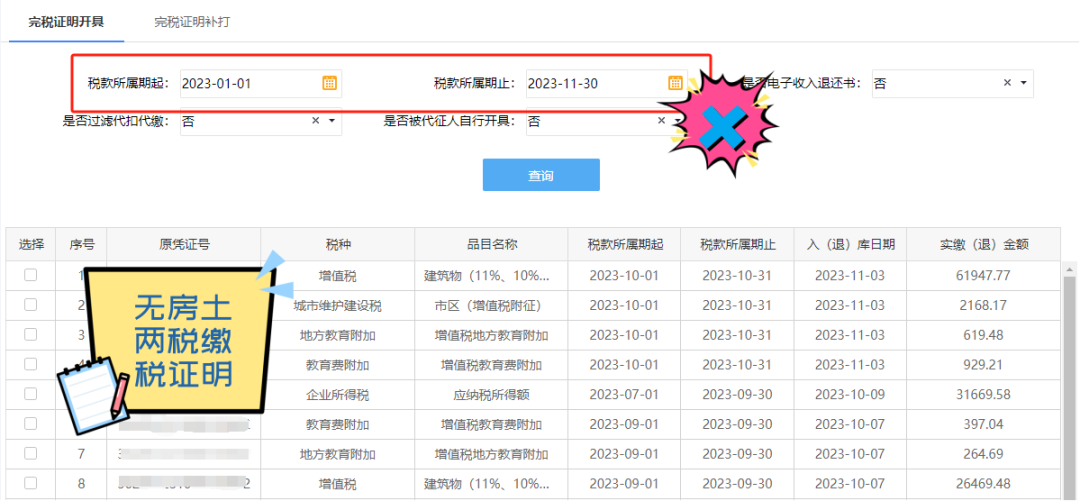Click the amount 264.69
The height and width of the screenshot is (501, 1080).
point(983,454)
